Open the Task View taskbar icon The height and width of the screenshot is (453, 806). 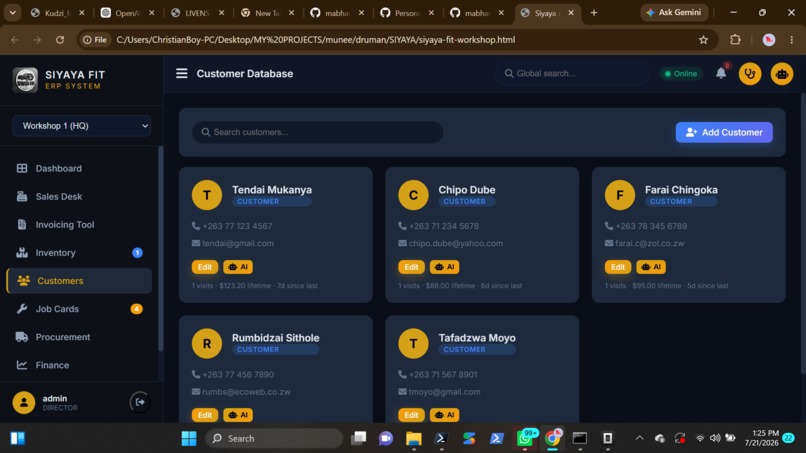coord(358,438)
